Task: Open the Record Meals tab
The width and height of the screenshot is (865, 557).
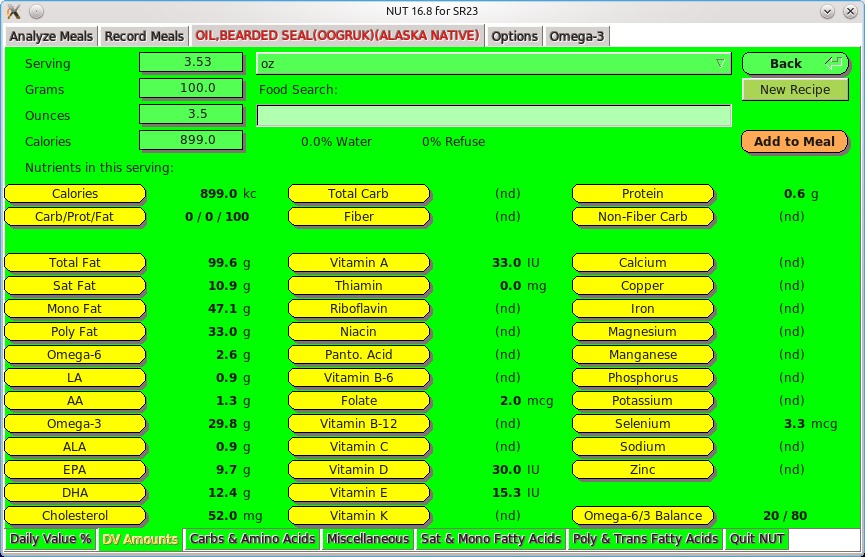Action: coord(144,36)
